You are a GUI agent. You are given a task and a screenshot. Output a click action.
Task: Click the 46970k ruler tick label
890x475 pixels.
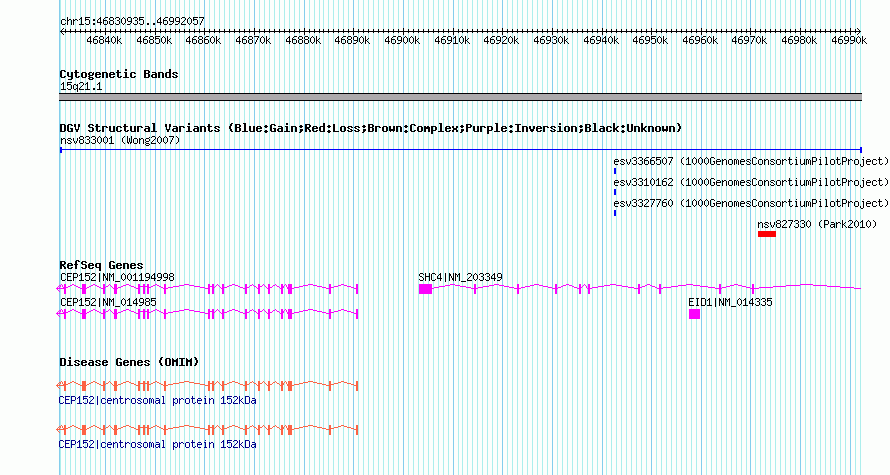[749, 40]
